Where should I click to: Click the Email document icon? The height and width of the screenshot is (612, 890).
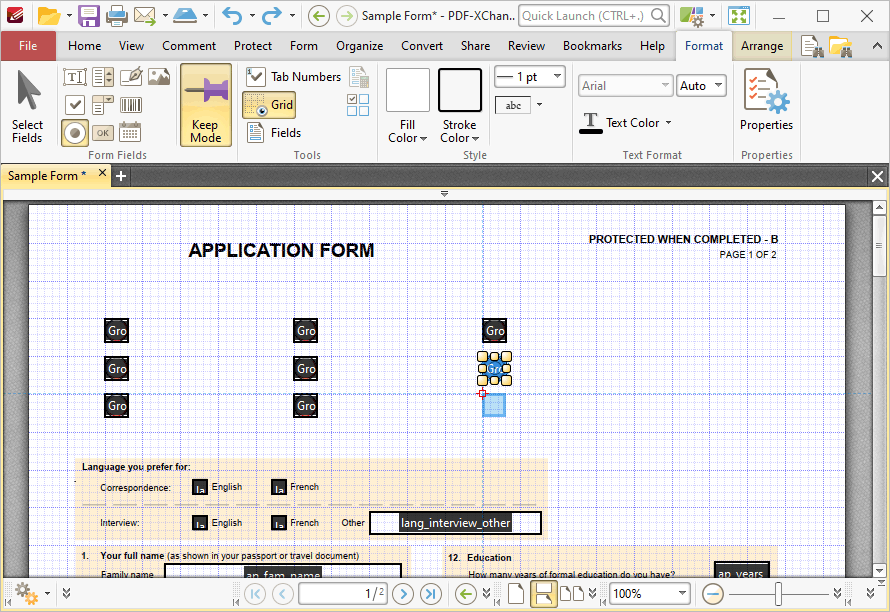(145, 16)
